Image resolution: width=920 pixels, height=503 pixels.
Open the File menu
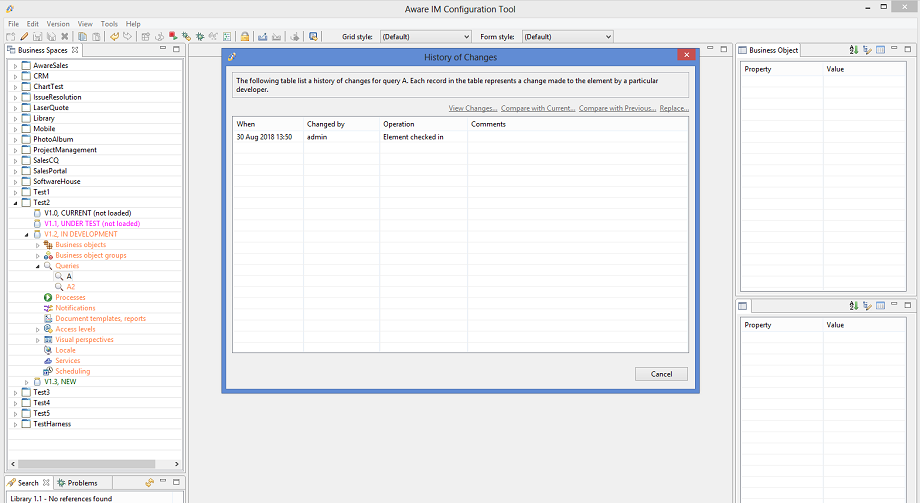(13, 24)
